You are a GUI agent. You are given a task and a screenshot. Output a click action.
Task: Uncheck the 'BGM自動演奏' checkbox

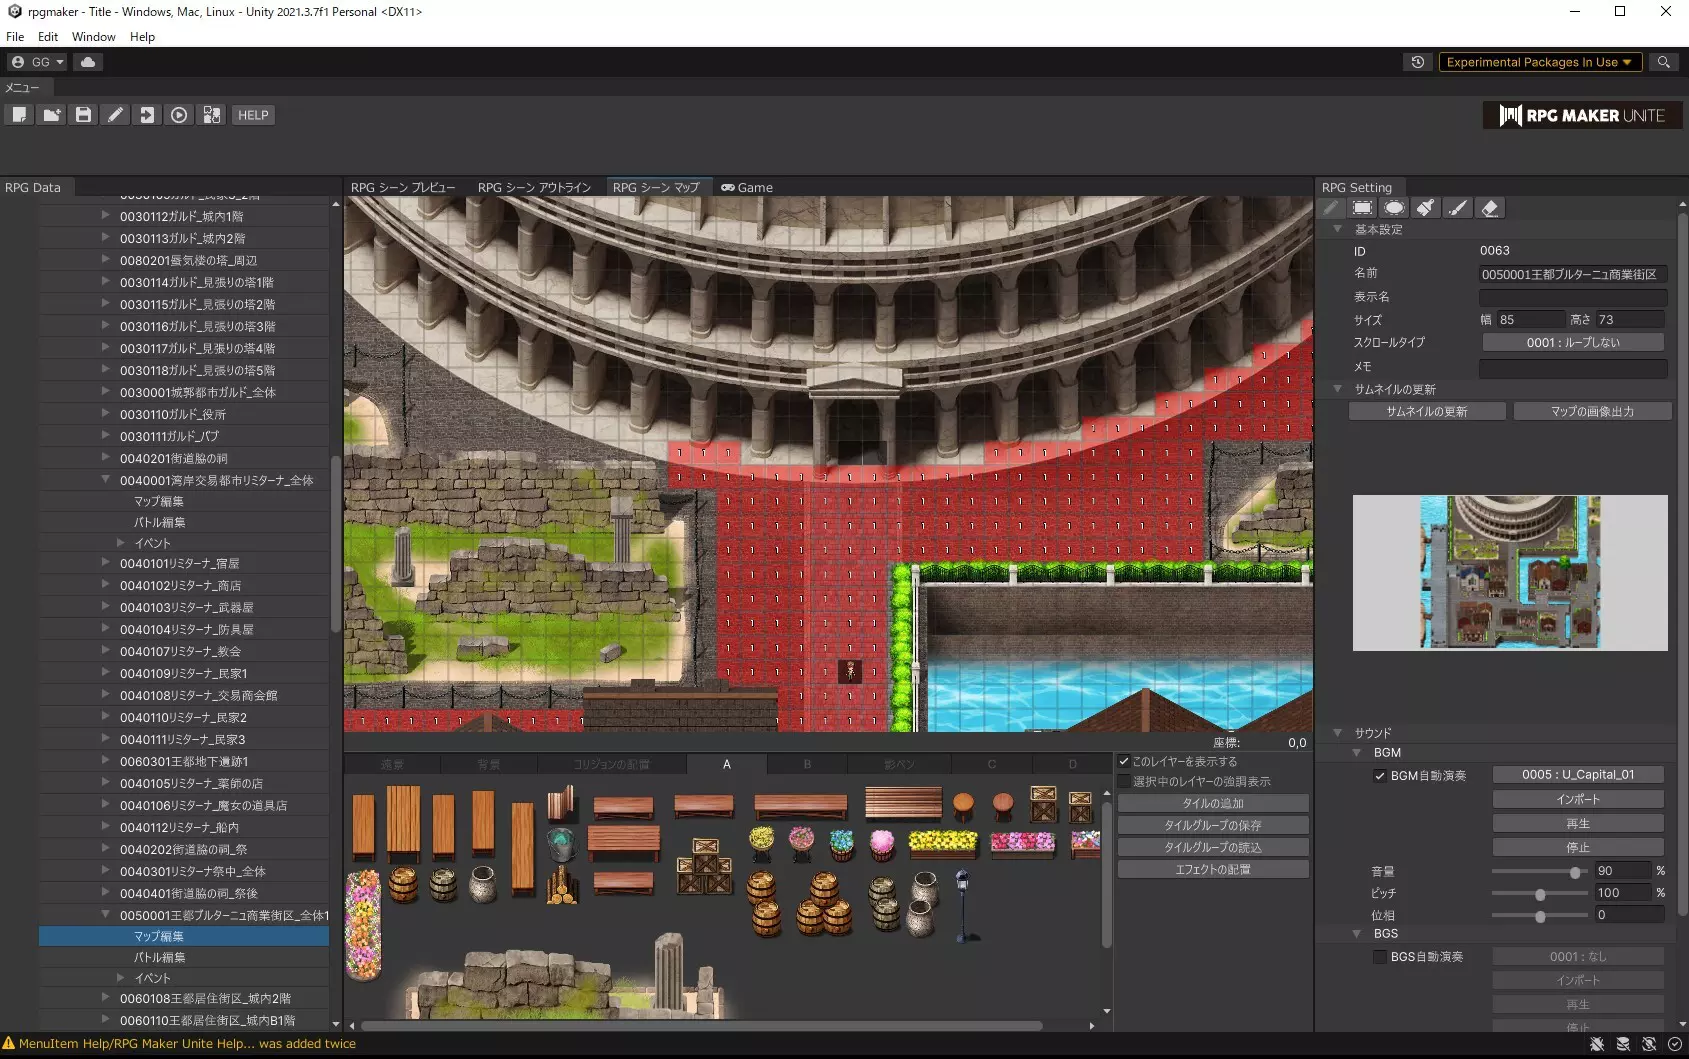tap(1380, 775)
